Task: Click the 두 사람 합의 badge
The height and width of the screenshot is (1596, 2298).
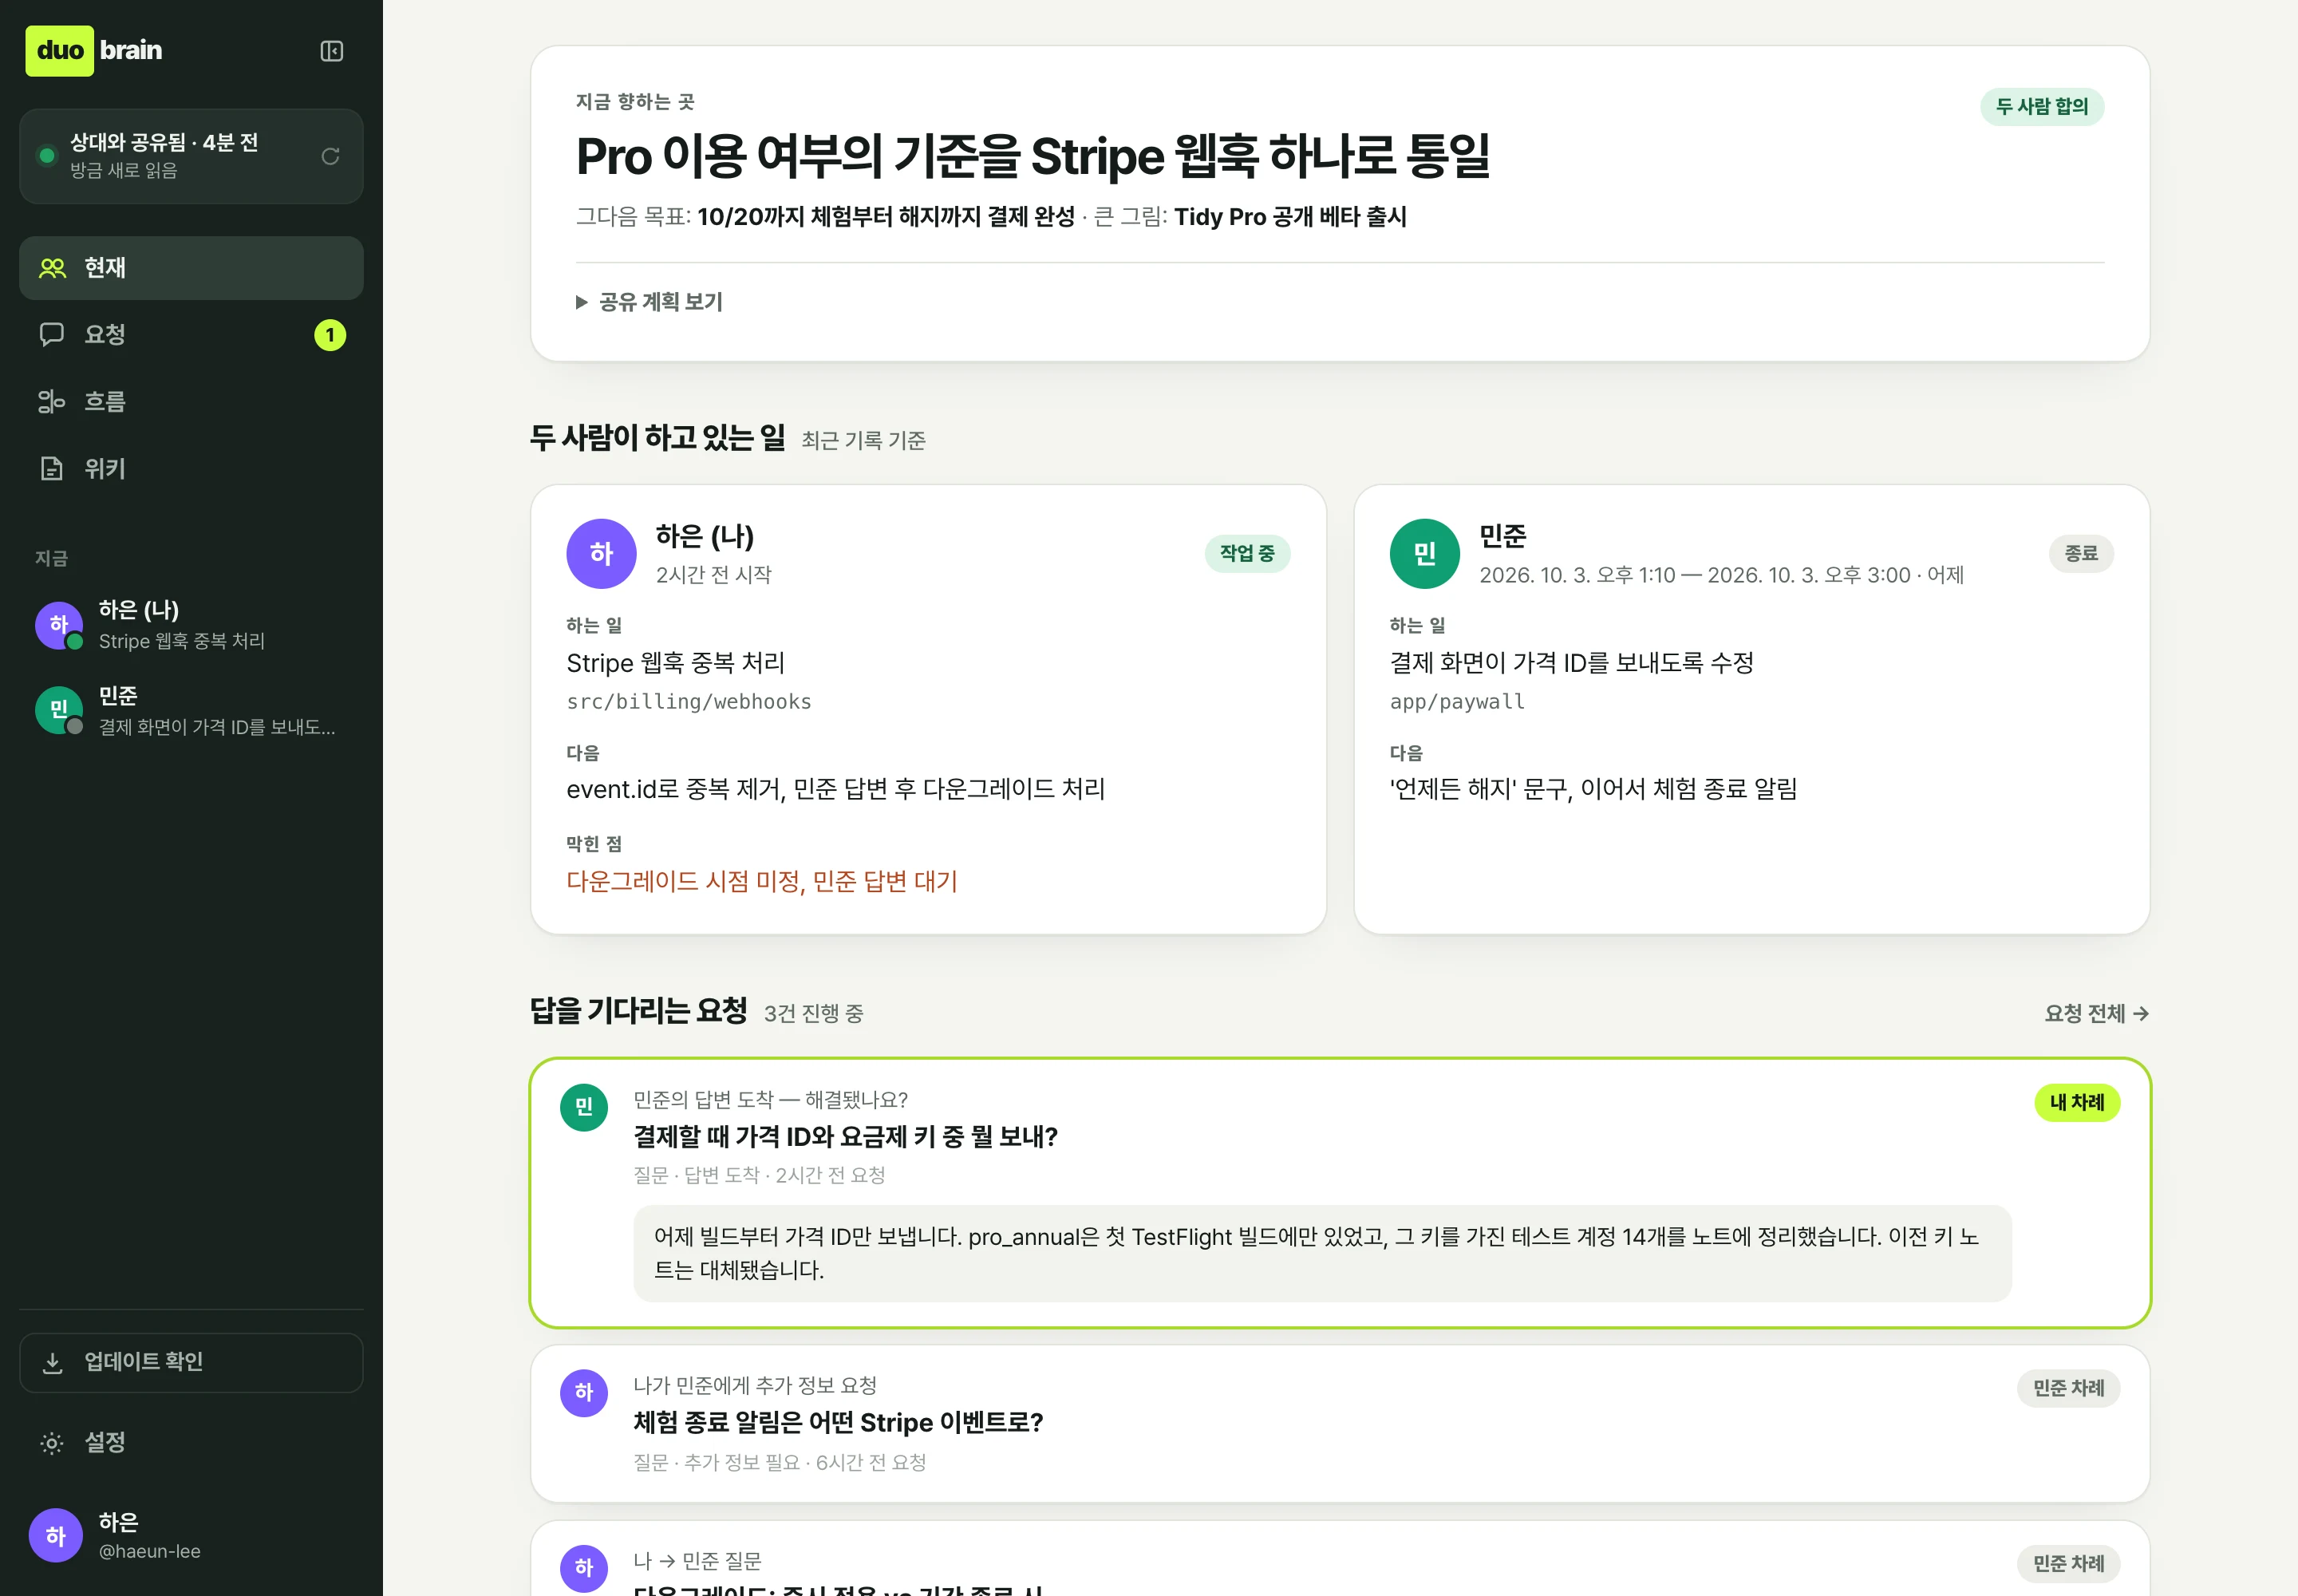Action: pyautogui.click(x=2042, y=107)
